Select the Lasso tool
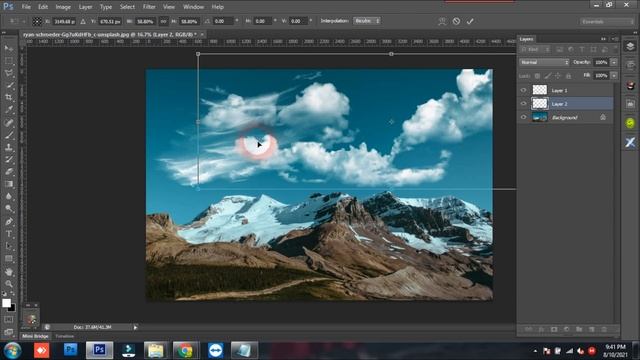 [x=9, y=73]
